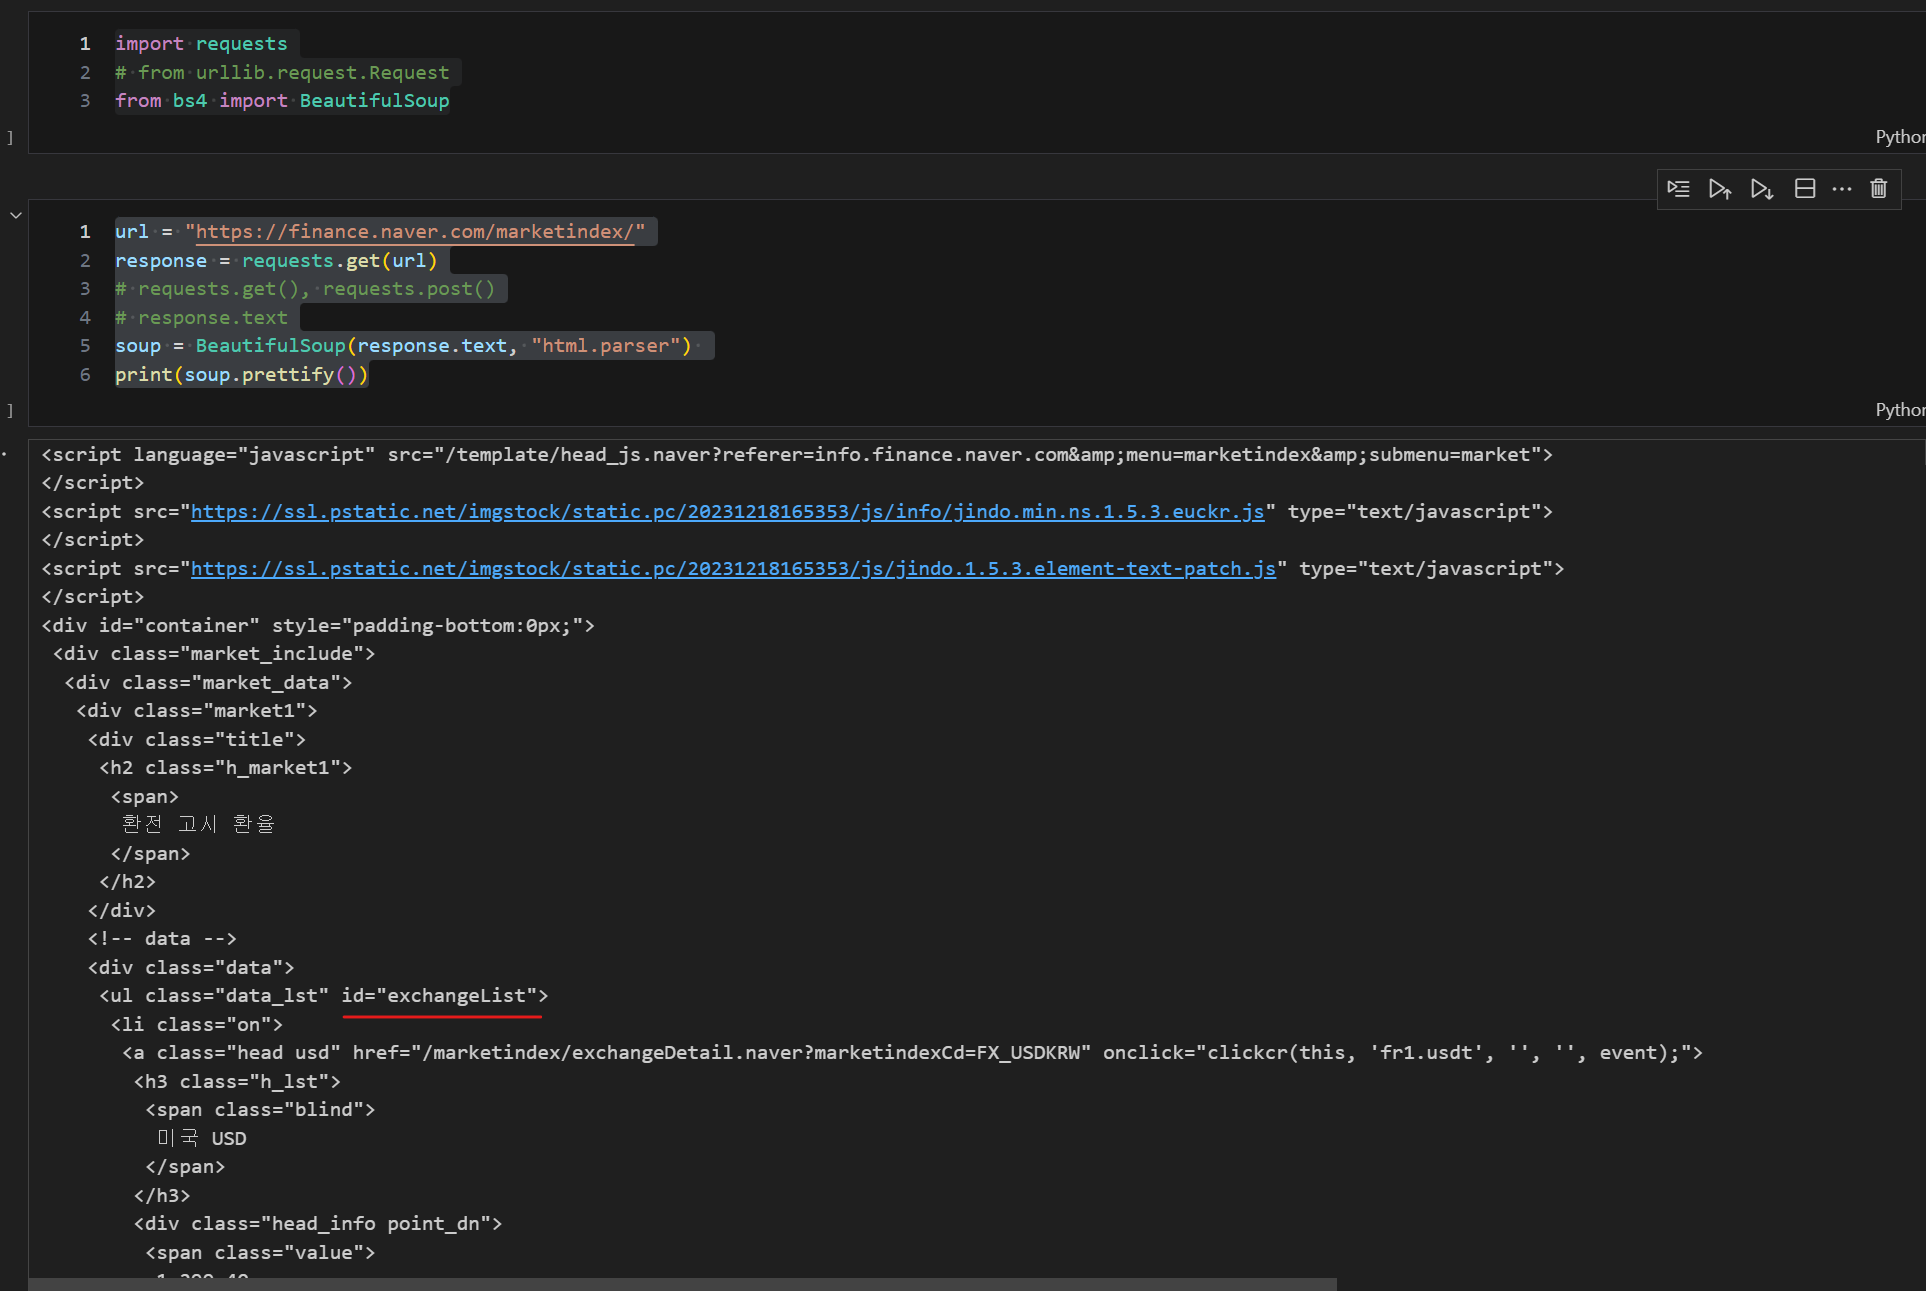
Task: Click the BeautifulSoup import line
Action: [x=282, y=101]
